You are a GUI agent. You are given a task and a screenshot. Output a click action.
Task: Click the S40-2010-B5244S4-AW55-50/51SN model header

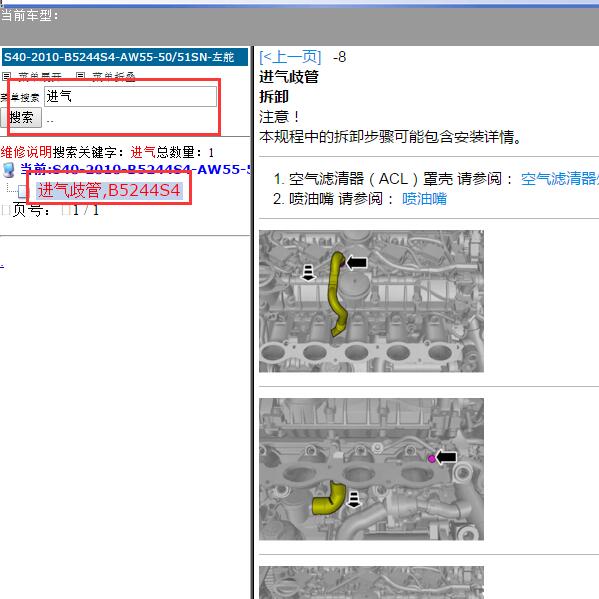pyautogui.click(x=125, y=57)
